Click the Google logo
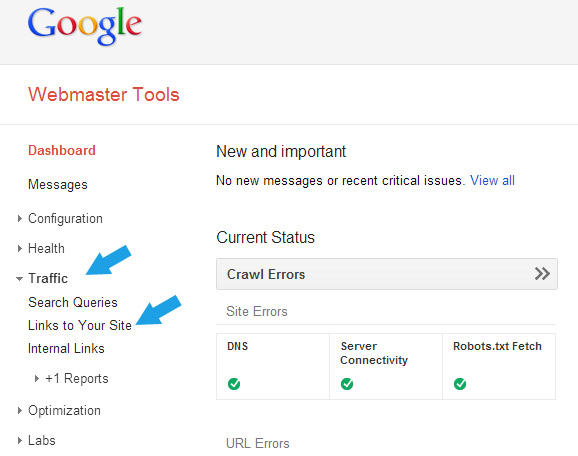The width and height of the screenshot is (578, 456). click(x=85, y=26)
